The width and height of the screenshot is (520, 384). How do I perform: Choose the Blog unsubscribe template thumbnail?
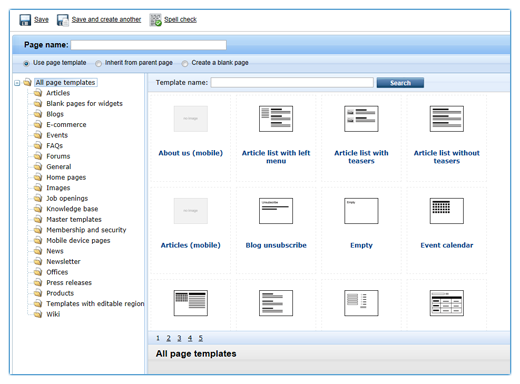pyautogui.click(x=276, y=211)
